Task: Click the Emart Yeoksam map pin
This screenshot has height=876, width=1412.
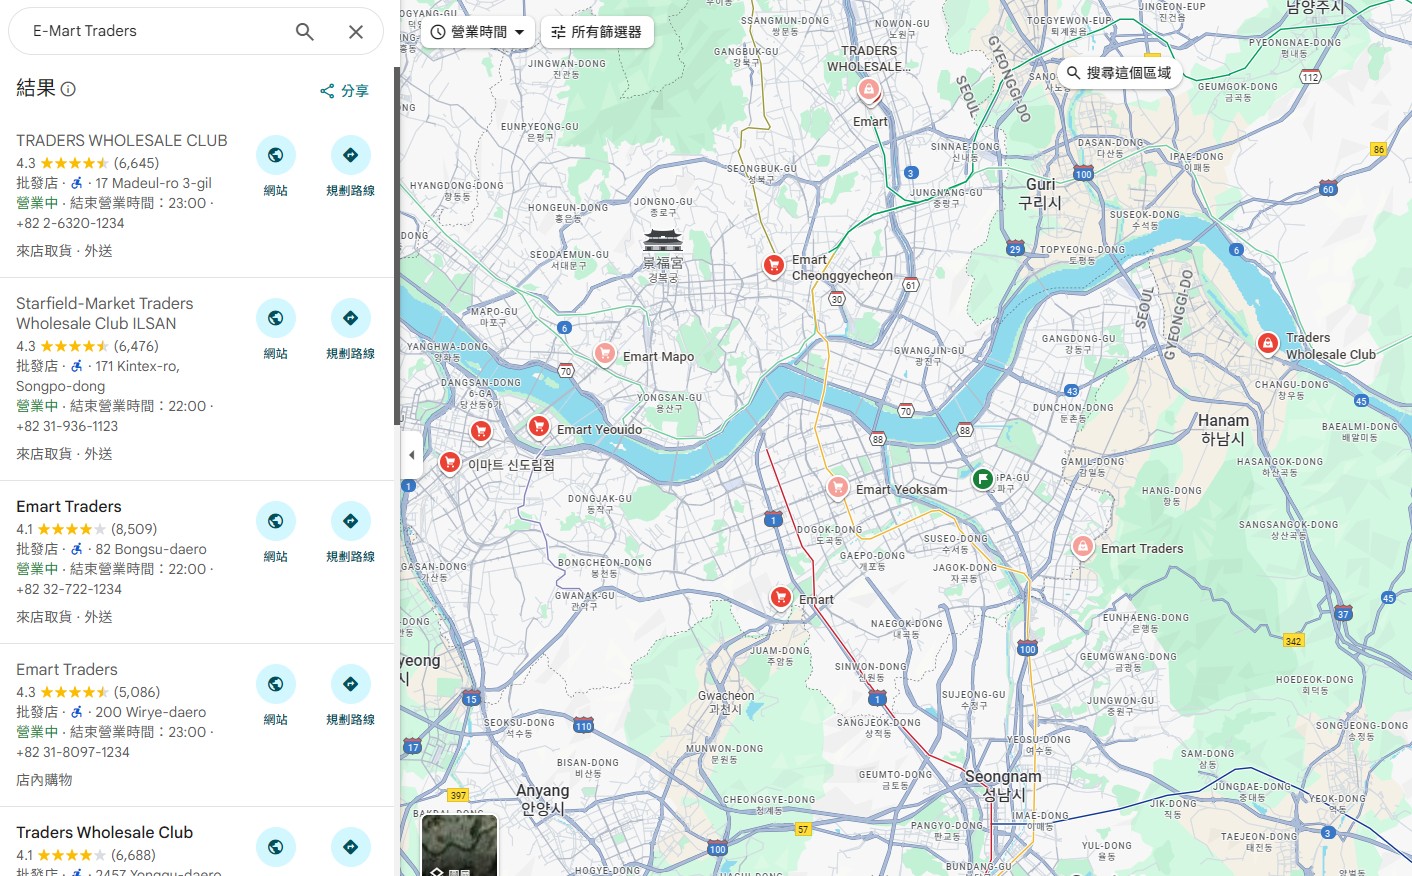Action: 838,486
